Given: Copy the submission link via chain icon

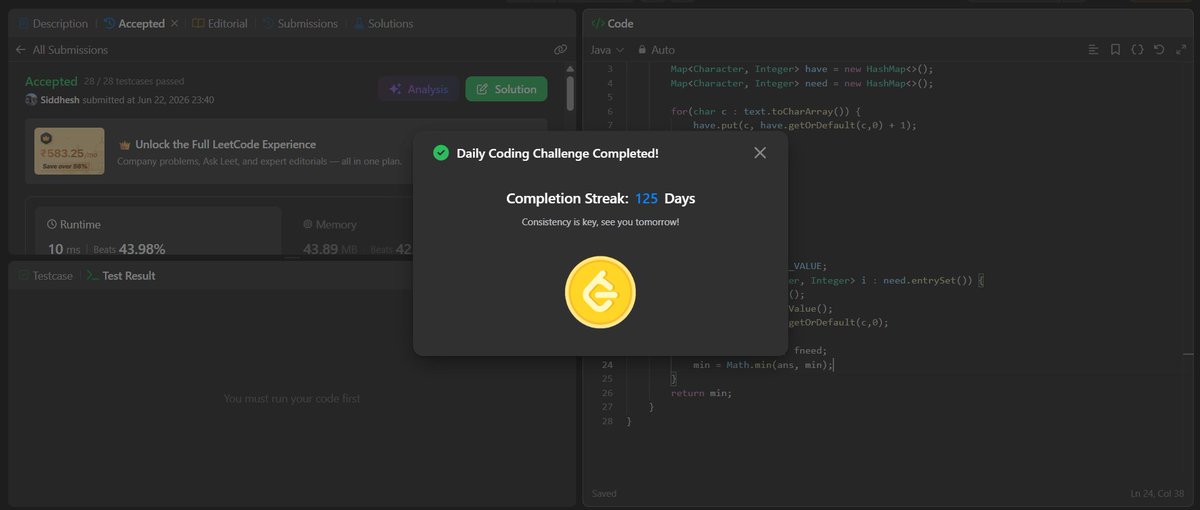Looking at the screenshot, I should click(561, 49).
